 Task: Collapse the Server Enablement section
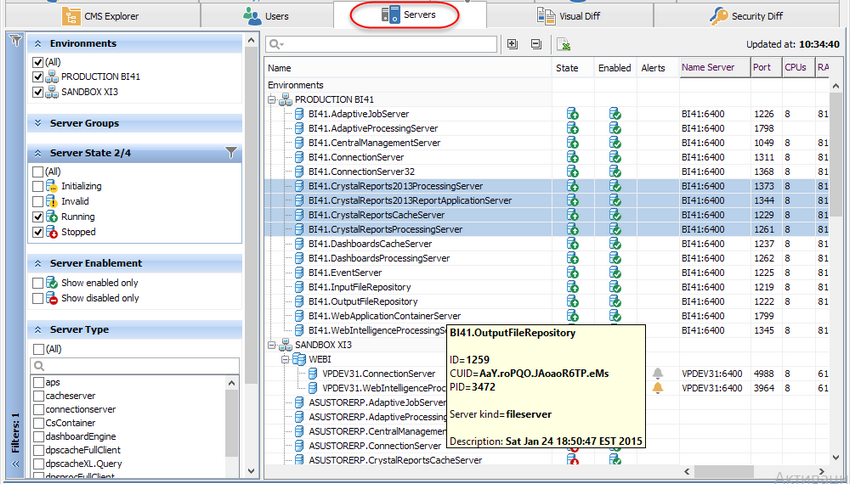coord(38,263)
